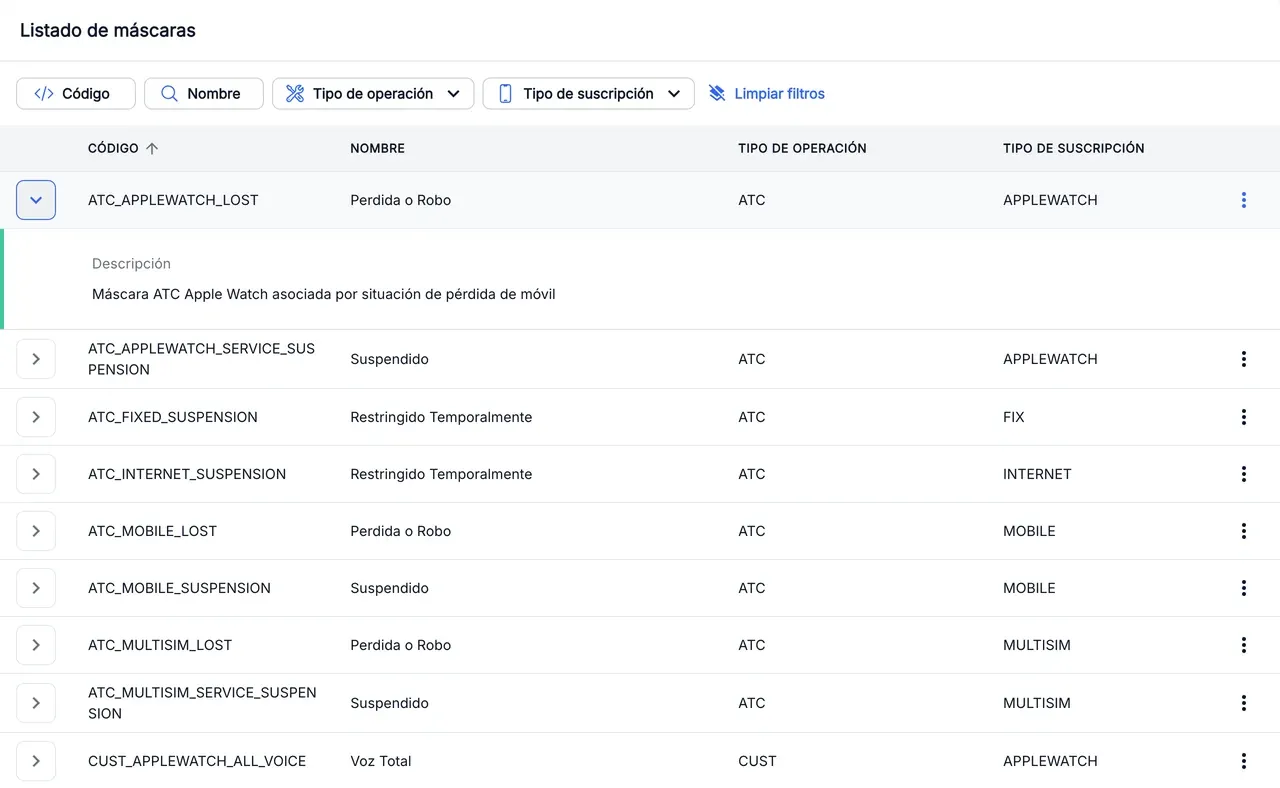Click the CUST operation type cell
This screenshot has height=788, width=1280.
click(x=757, y=761)
